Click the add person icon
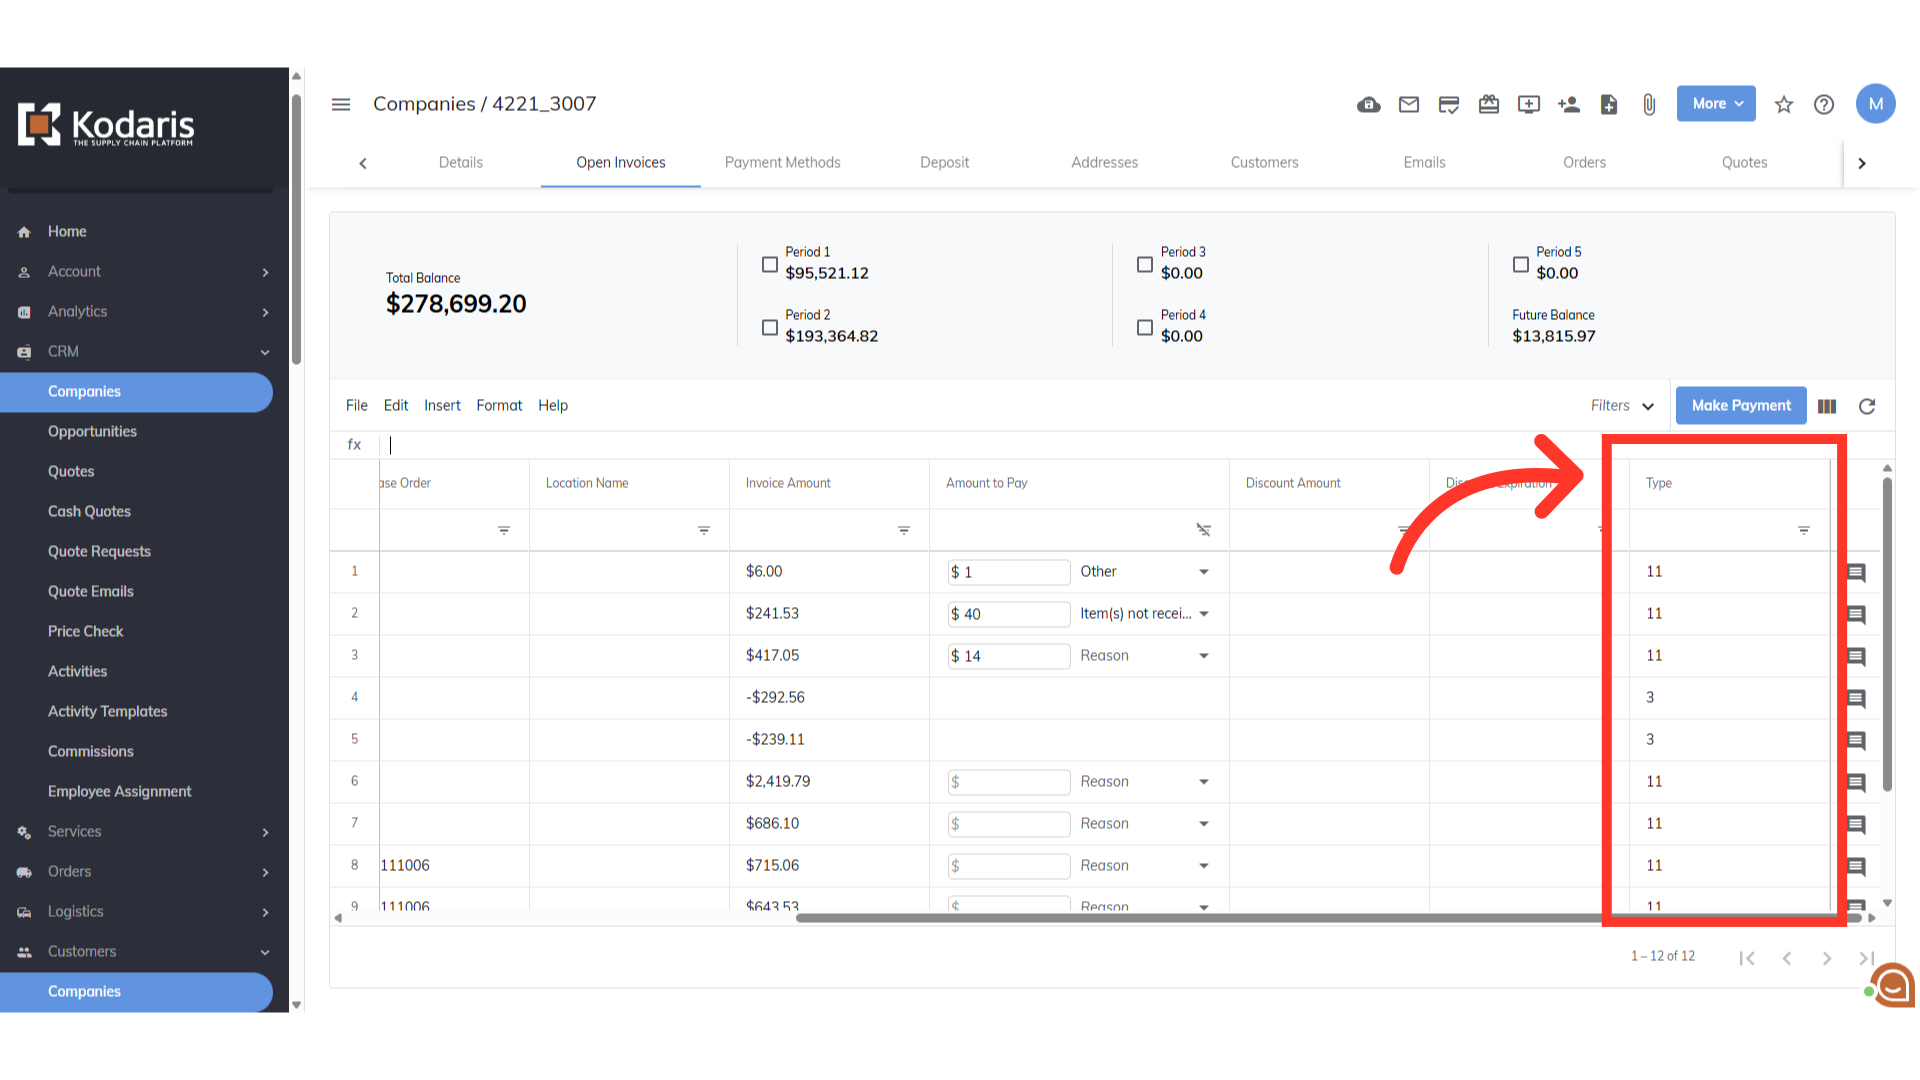Viewport: 1920px width, 1080px height. pyautogui.click(x=1568, y=104)
